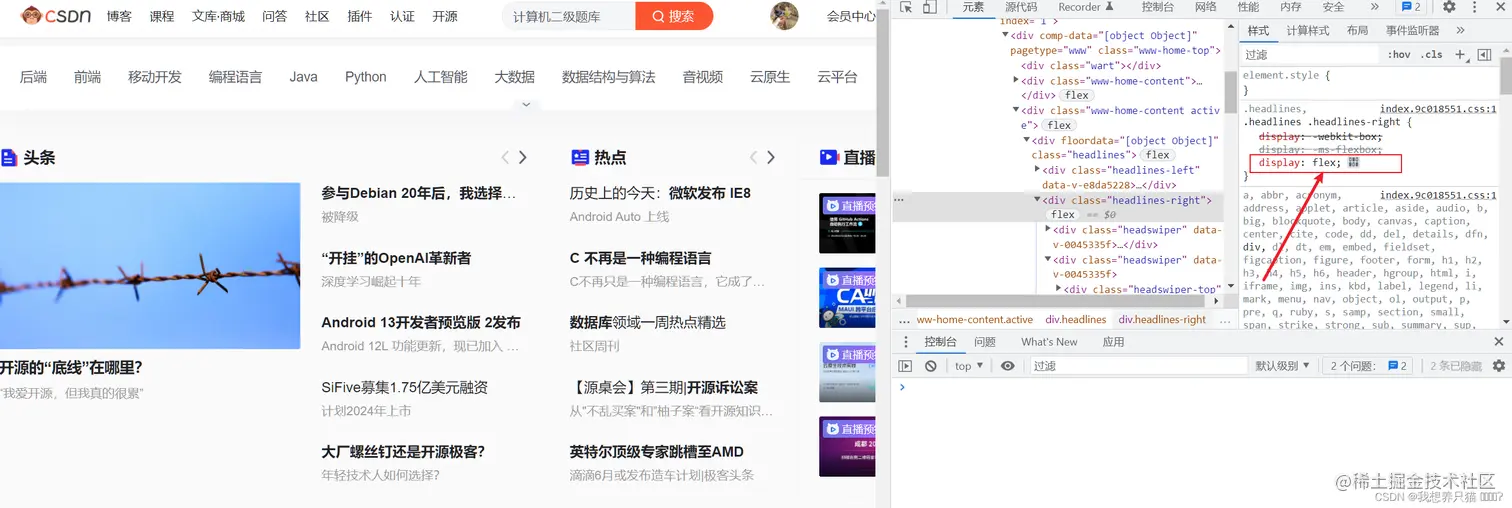Toggle flex badge on the headlines div
Screen dimensions: 1512x508
pos(1158,155)
